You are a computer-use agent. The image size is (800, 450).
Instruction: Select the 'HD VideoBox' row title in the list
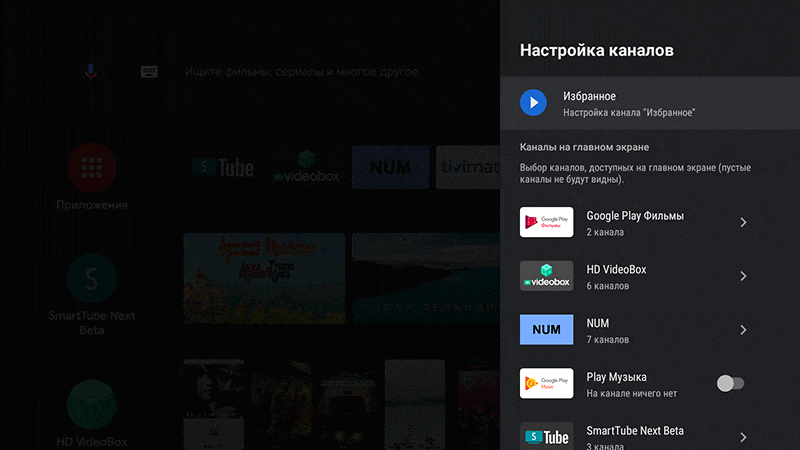[x=616, y=269]
